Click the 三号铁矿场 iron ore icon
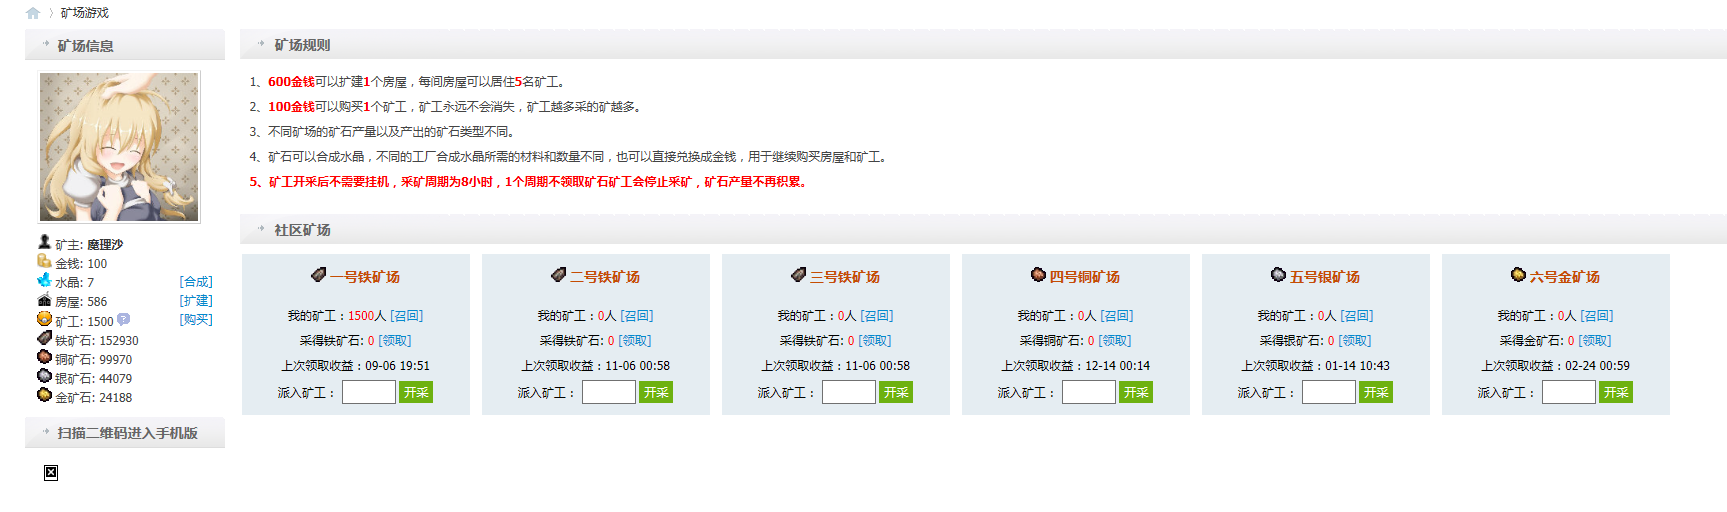 pyautogui.click(x=799, y=274)
